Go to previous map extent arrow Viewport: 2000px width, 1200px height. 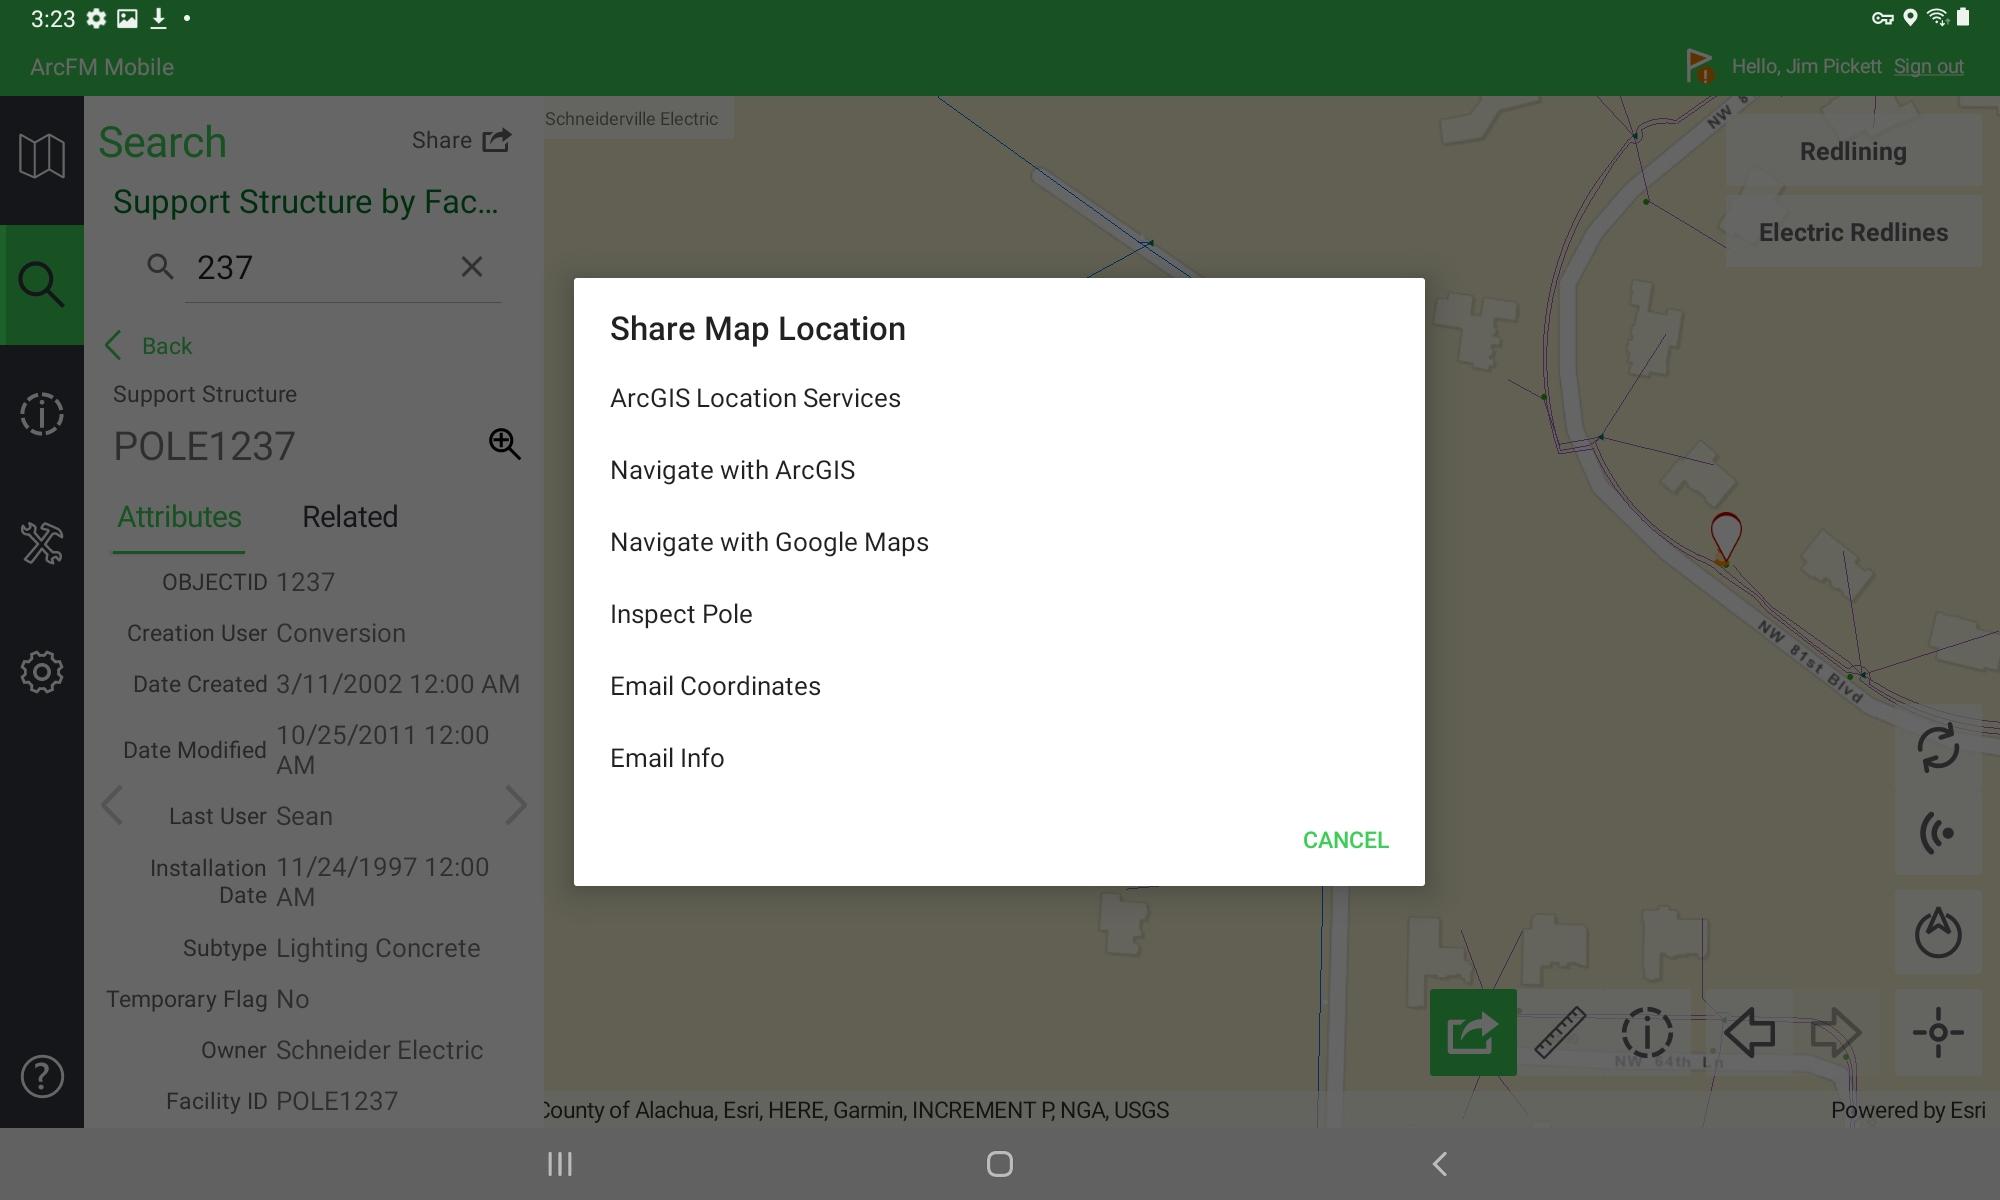(x=1749, y=1032)
